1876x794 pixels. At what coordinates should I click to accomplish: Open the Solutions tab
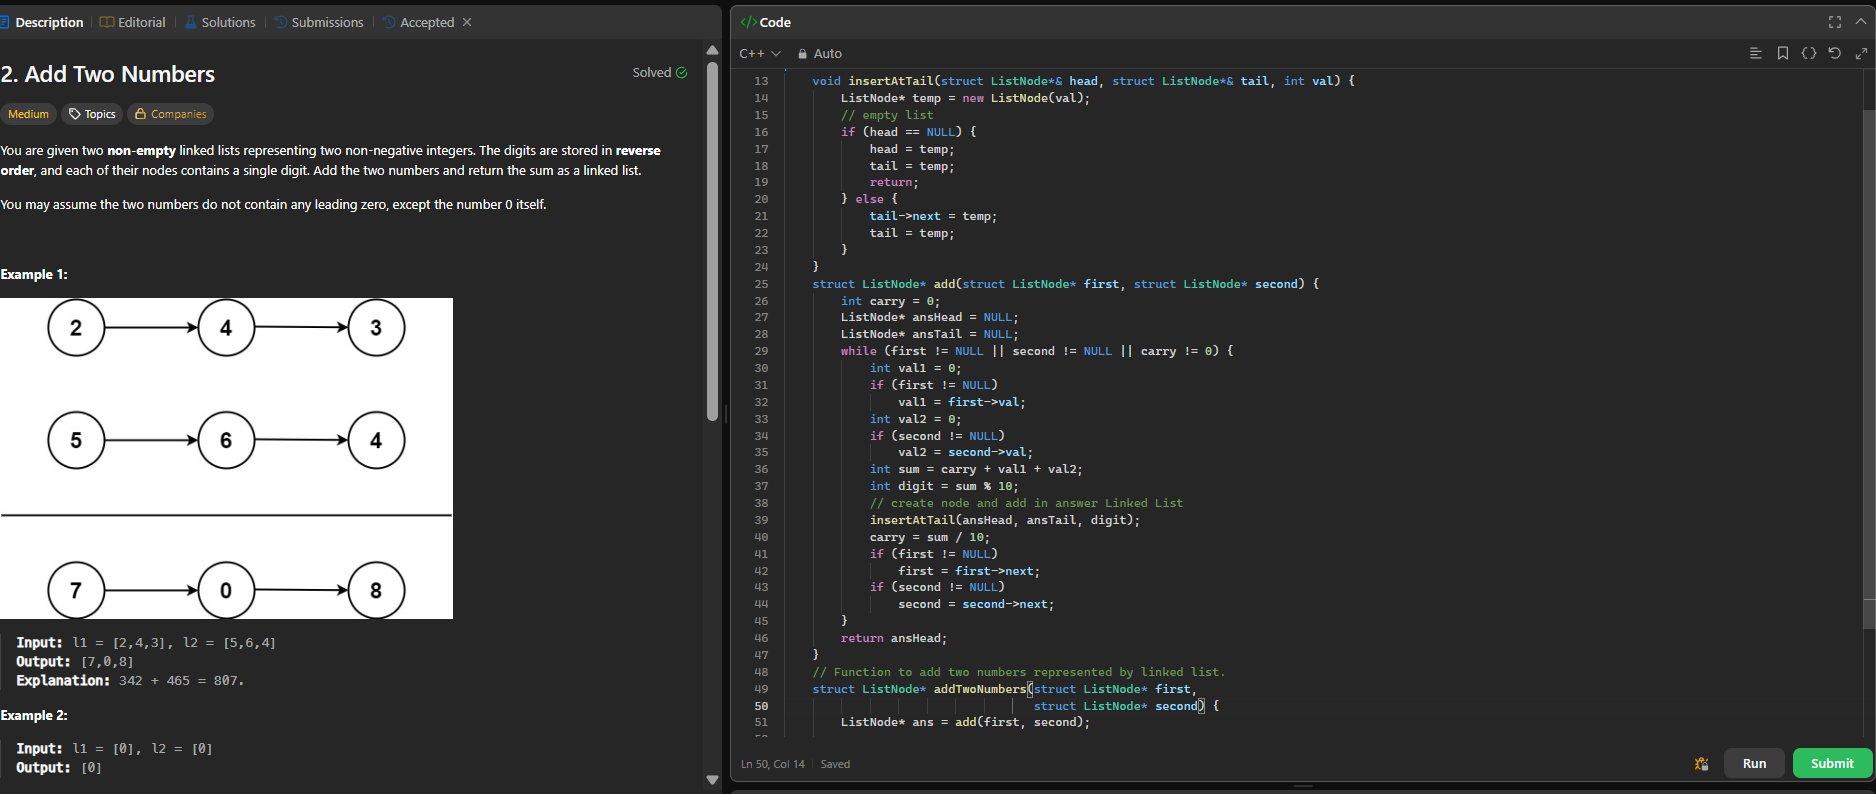coord(220,22)
